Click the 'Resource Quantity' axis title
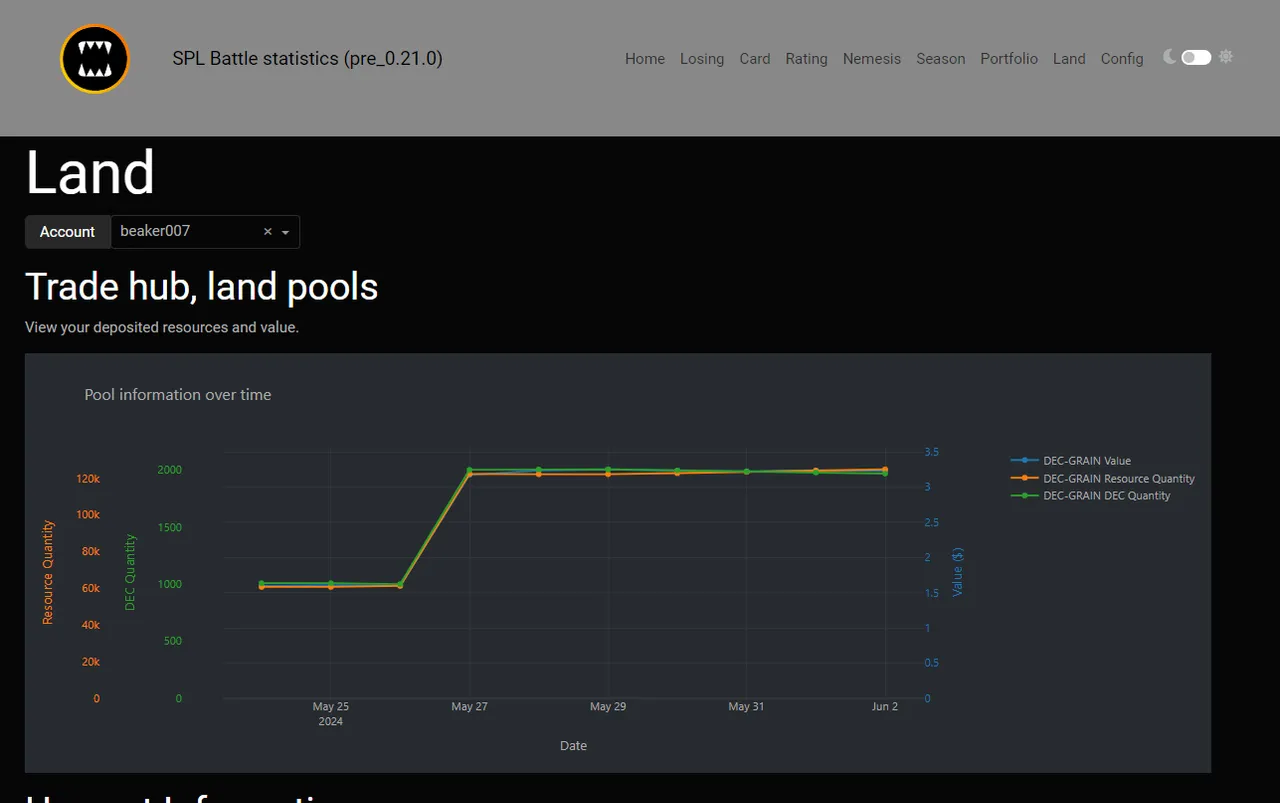This screenshot has height=803, width=1280. coord(48,573)
